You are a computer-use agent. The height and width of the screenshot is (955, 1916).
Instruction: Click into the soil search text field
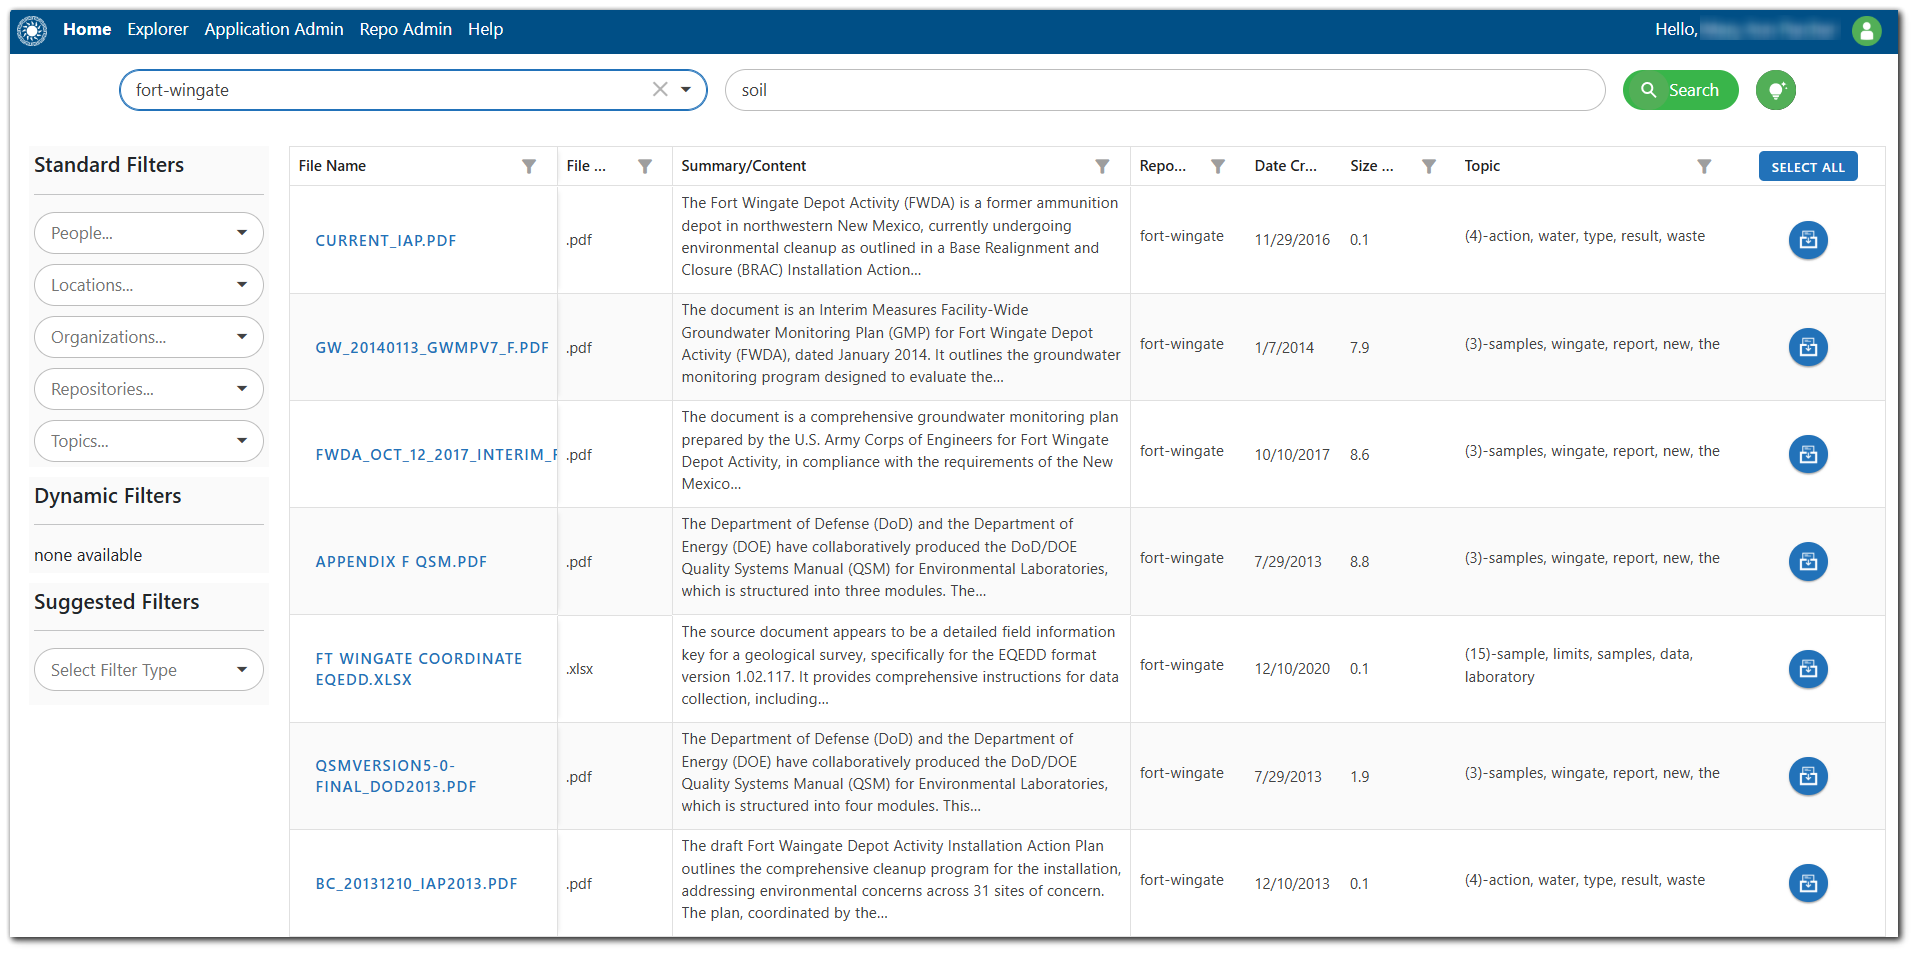click(1165, 90)
